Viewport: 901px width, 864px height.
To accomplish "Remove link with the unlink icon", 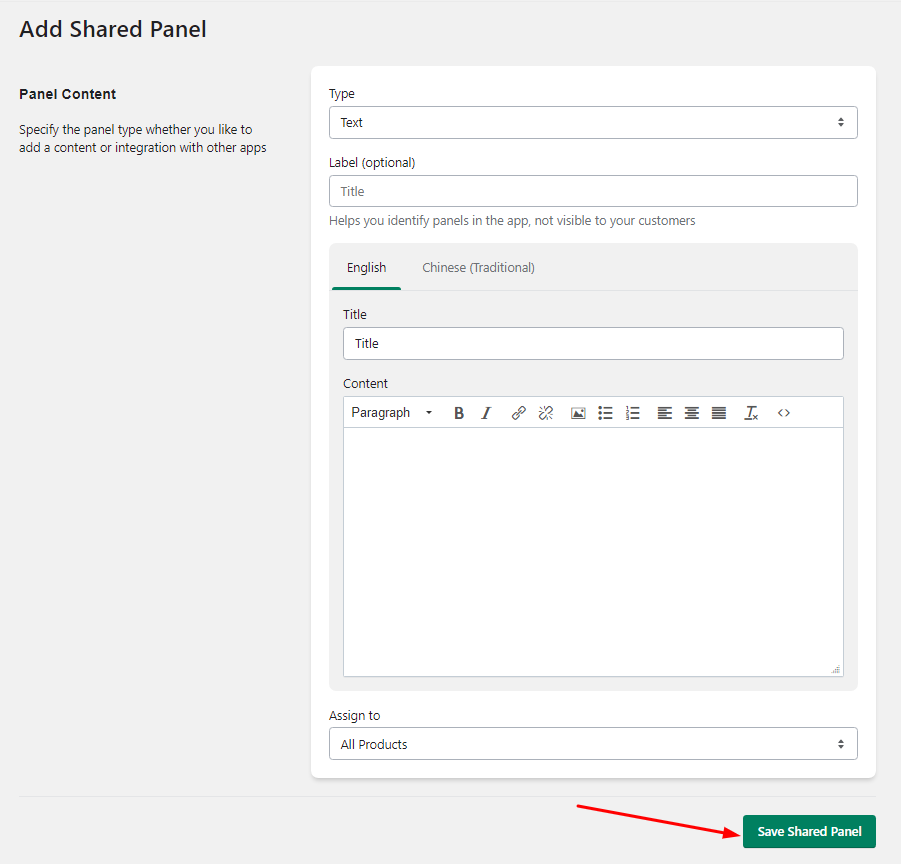I will [546, 413].
